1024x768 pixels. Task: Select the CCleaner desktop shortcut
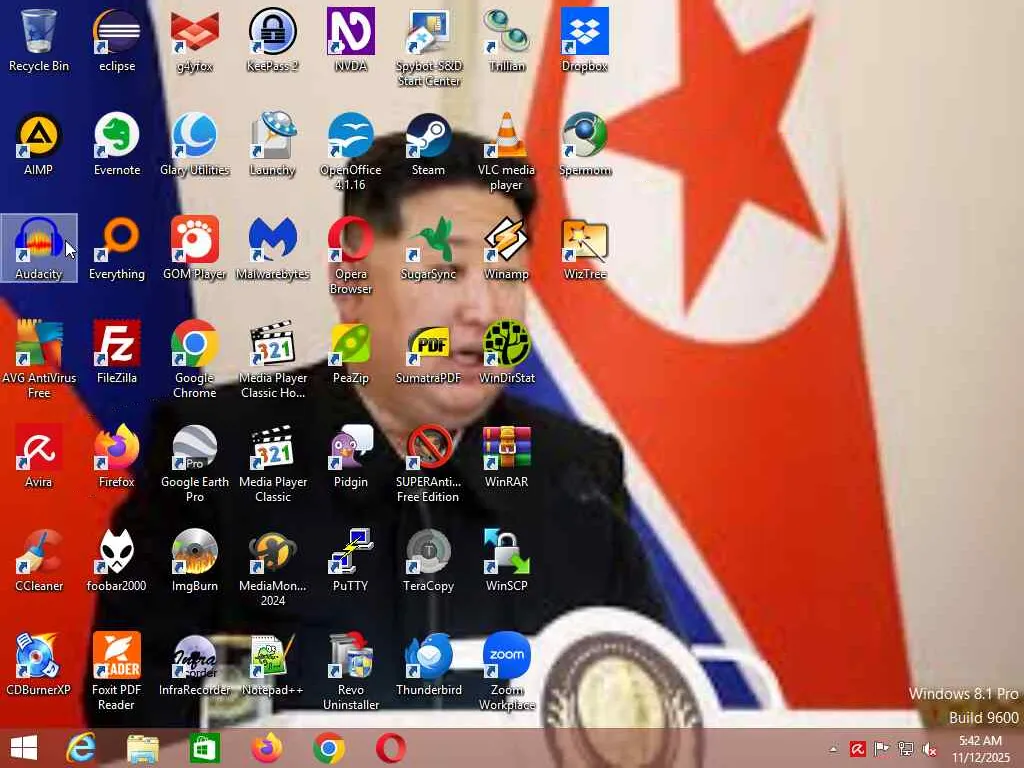point(39,560)
